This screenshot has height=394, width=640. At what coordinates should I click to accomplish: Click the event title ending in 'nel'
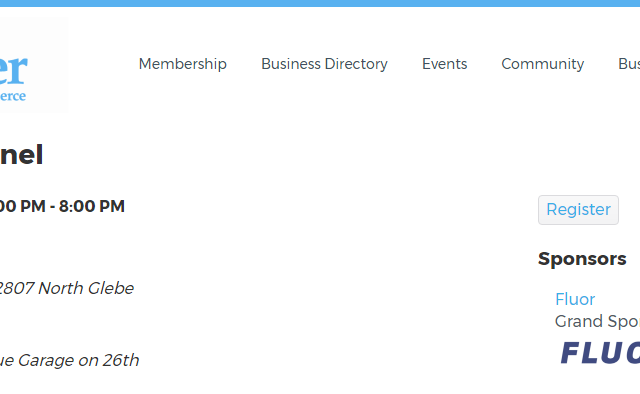pyautogui.click(x=21, y=155)
